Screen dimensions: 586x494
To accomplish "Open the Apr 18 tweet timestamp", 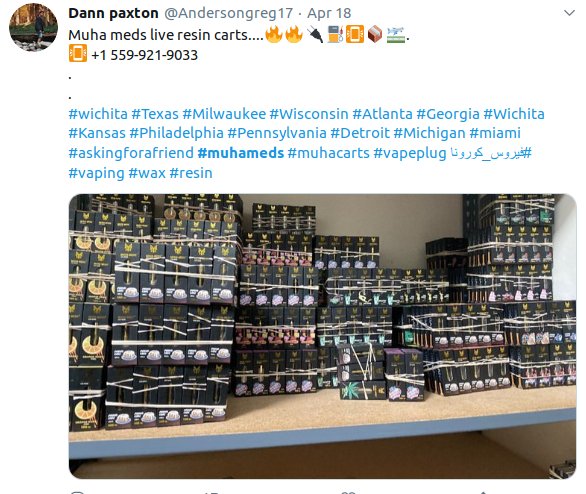I will (329, 13).
